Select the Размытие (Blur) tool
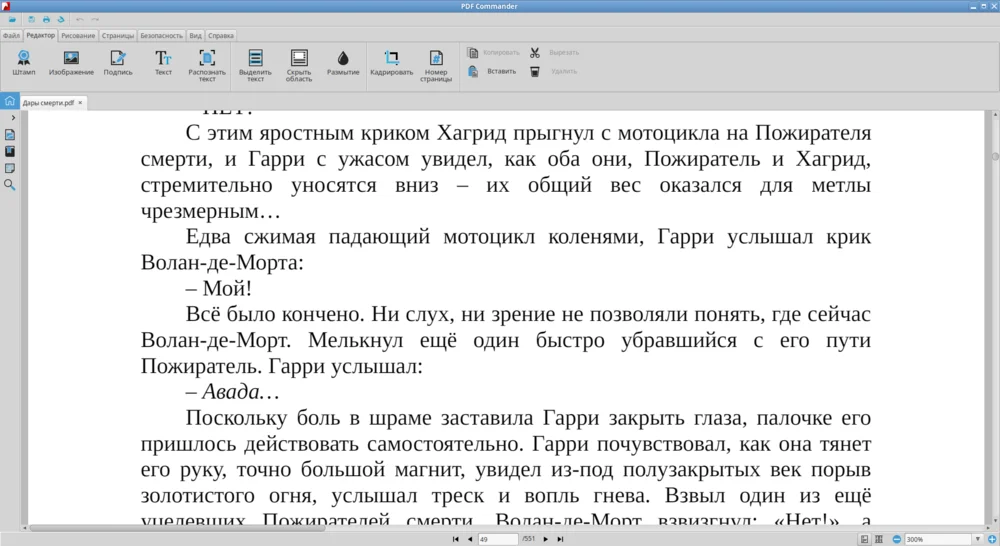1000x546 pixels. coord(343,63)
